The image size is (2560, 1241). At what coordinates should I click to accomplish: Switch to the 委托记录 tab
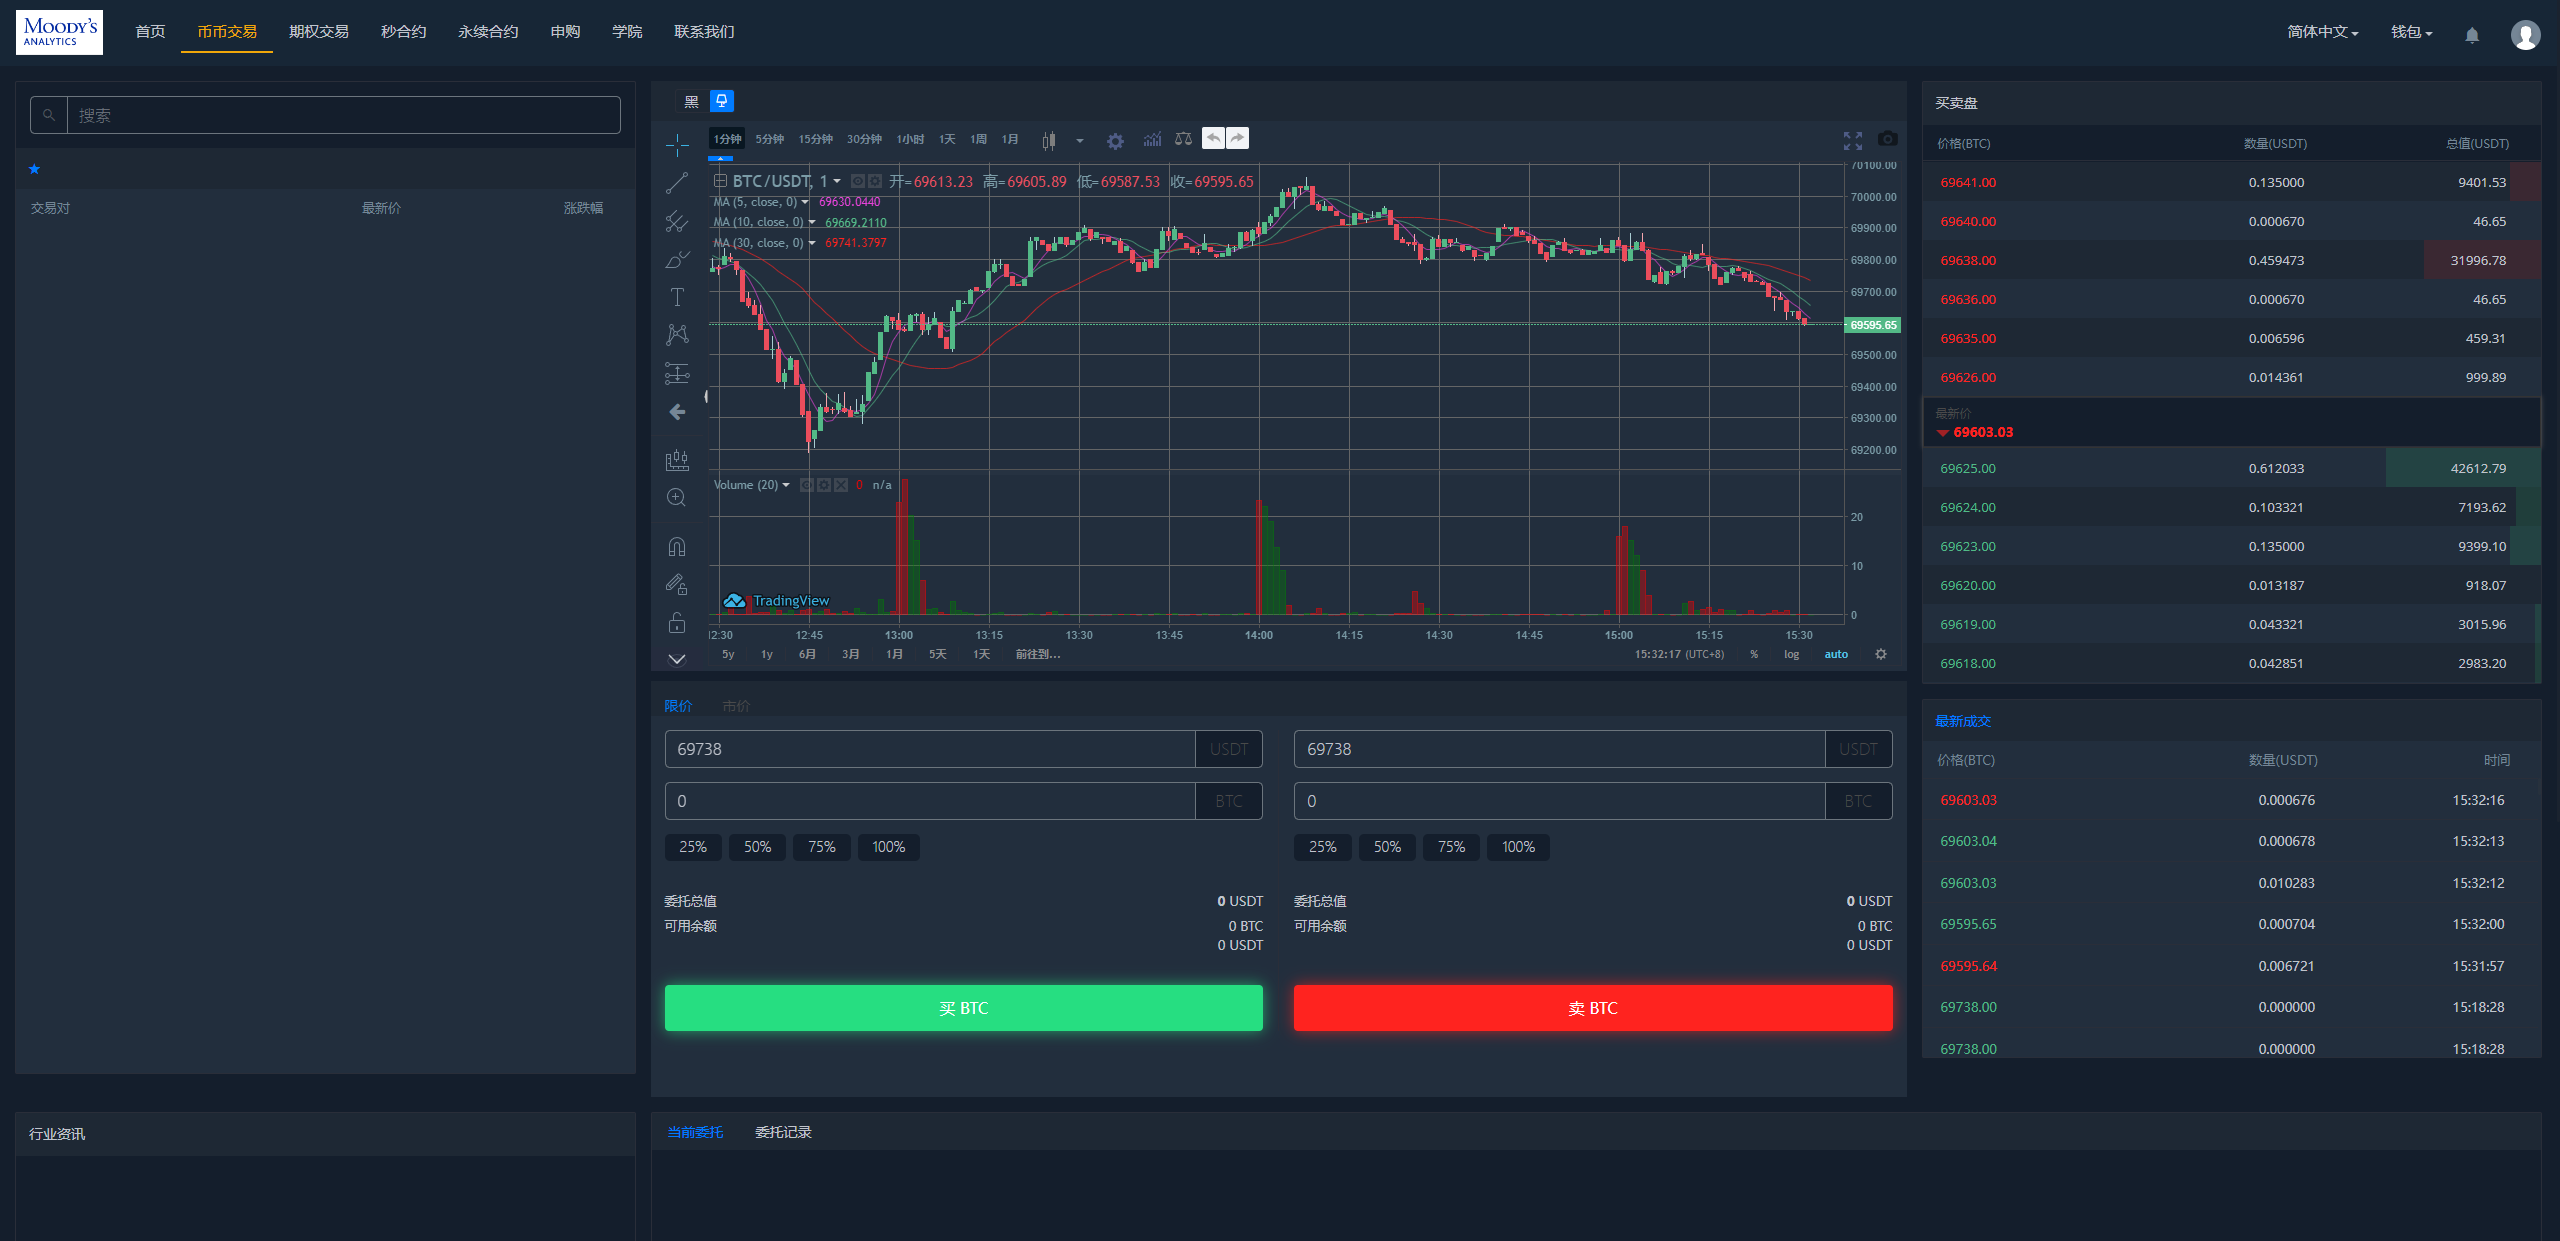point(783,1132)
